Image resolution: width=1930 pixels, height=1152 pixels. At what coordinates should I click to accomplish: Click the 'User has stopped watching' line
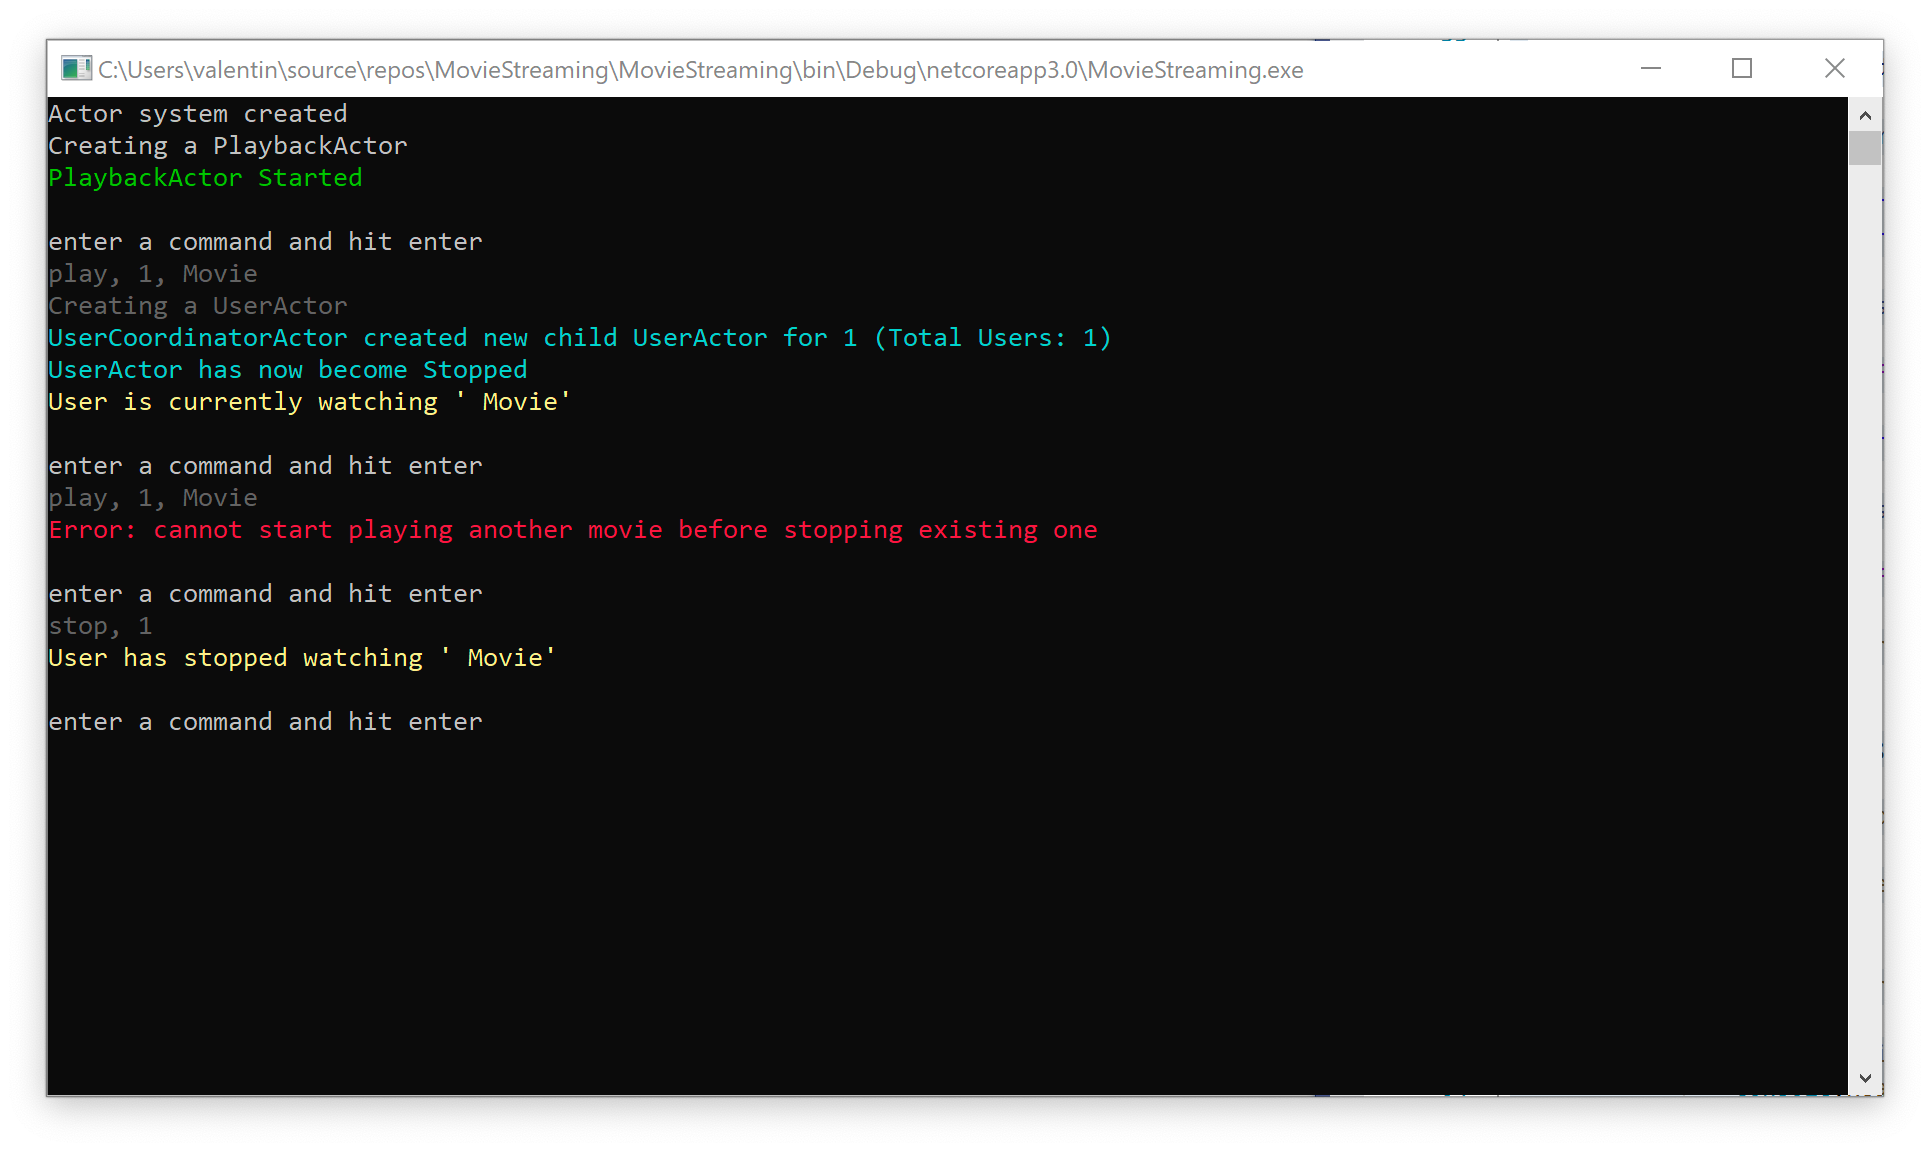(301, 658)
